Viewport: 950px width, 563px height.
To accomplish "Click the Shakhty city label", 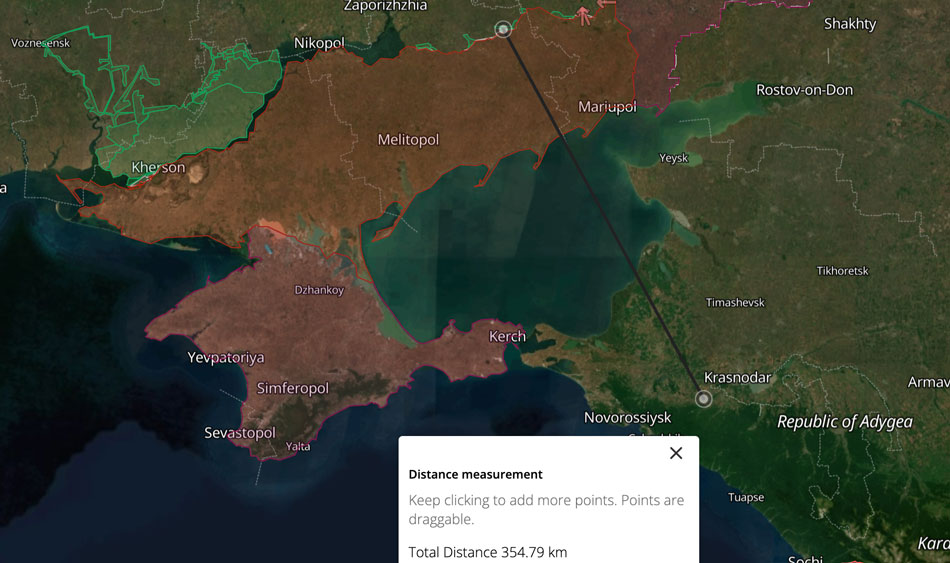I will pos(850,24).
